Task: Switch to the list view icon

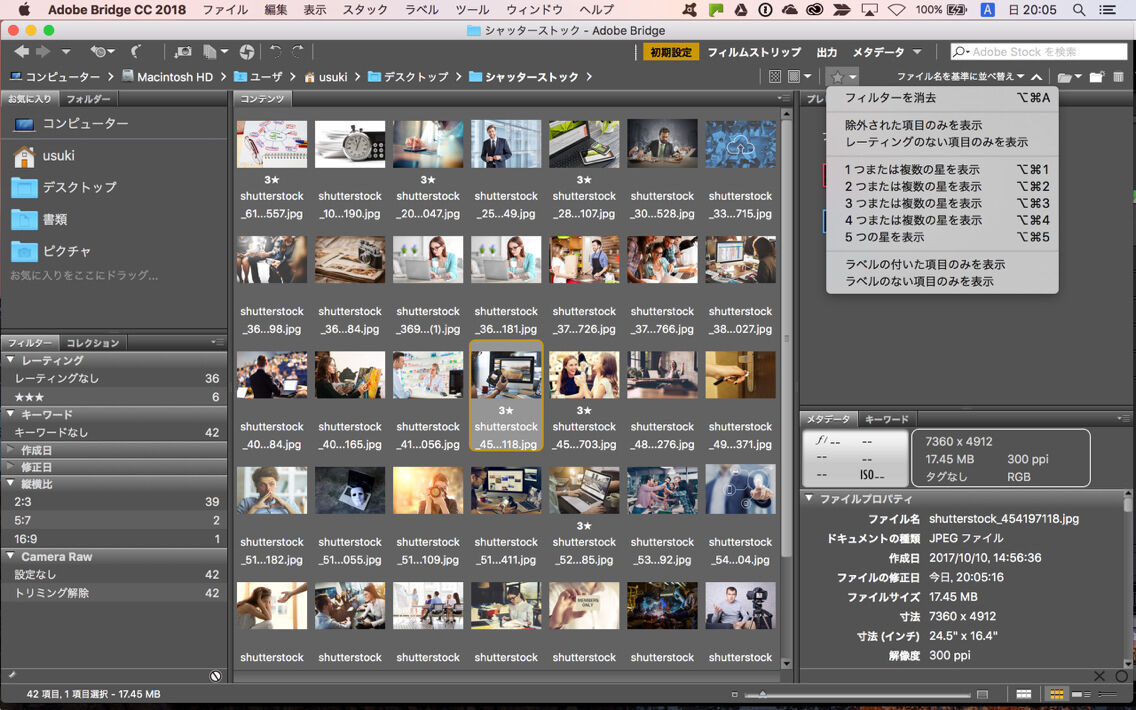Action: coord(1107,694)
